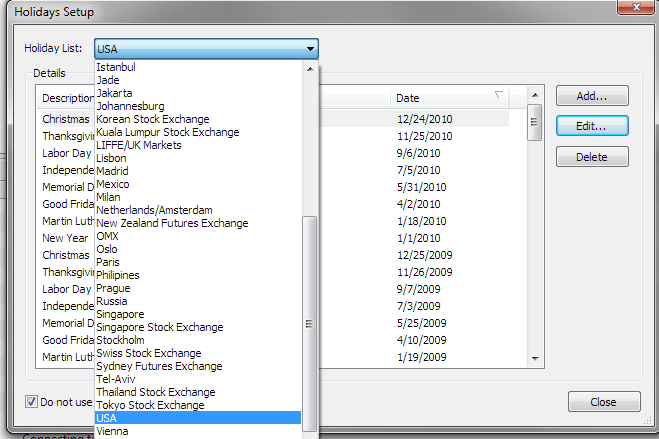Select date 9/7/2009 cell

point(419,289)
